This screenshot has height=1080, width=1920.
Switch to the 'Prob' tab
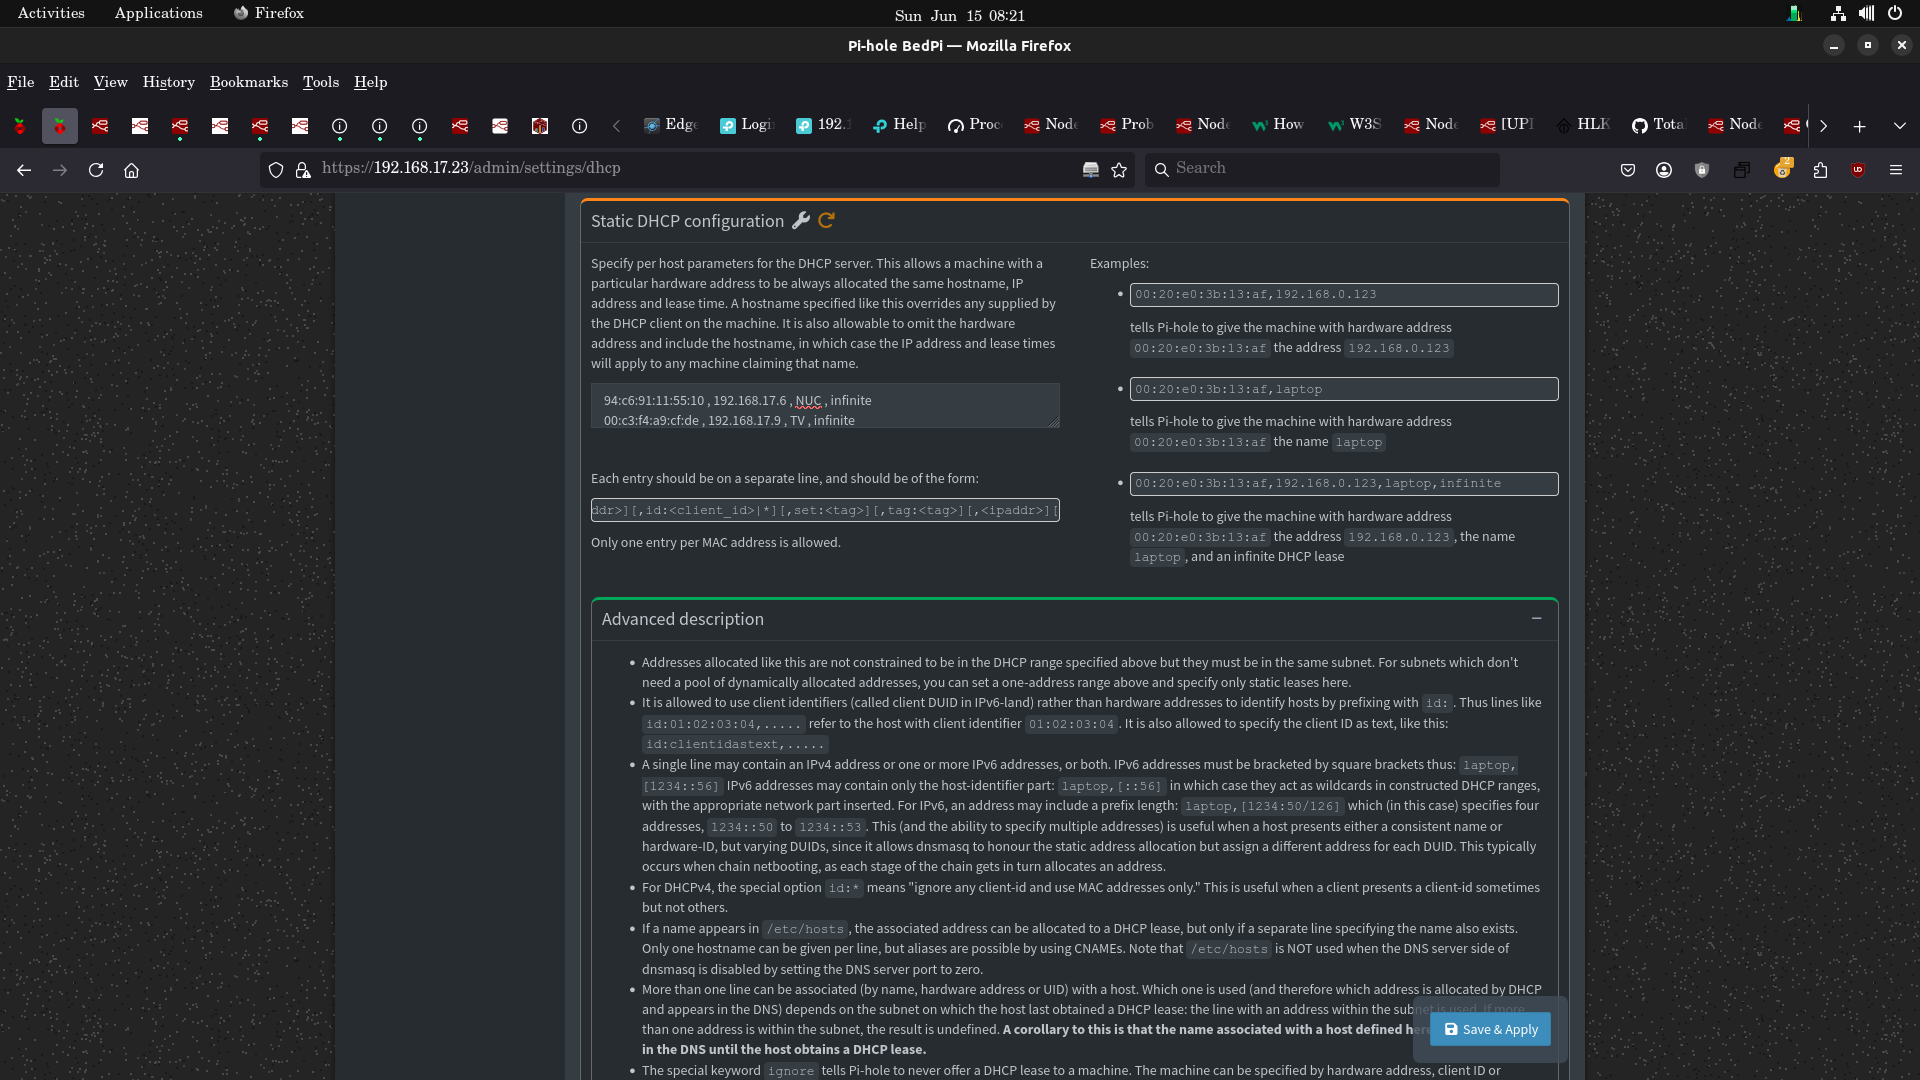click(1127, 125)
